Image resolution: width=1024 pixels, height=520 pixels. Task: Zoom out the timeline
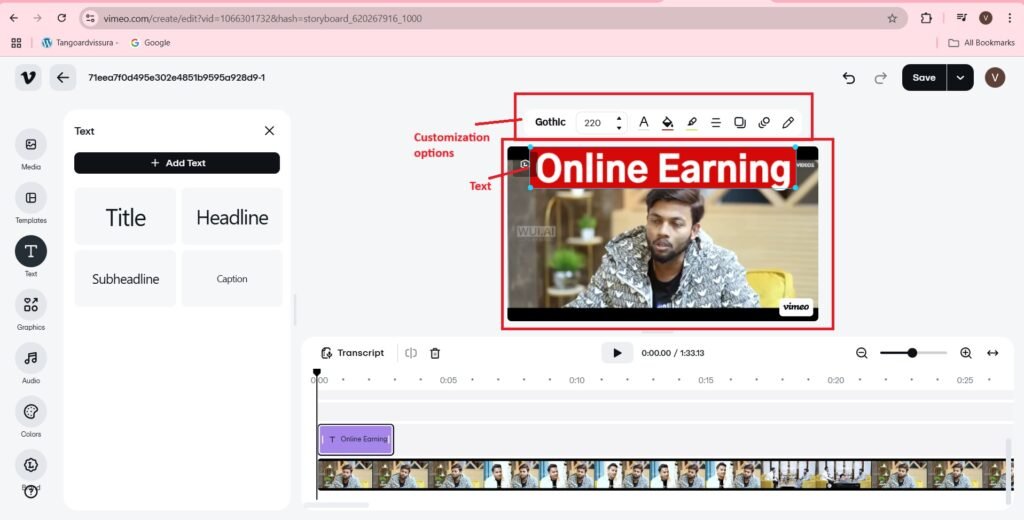point(861,353)
